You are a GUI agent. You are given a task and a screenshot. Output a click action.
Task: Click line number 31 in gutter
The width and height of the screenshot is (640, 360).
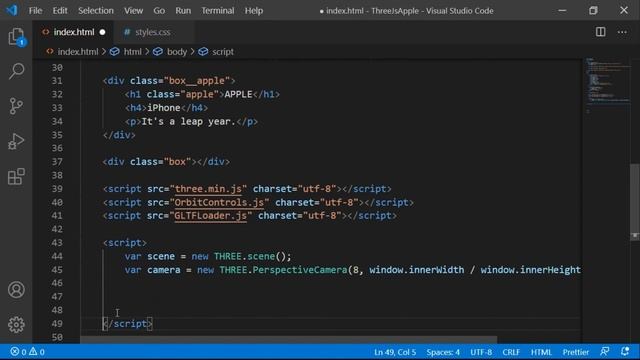(57, 81)
